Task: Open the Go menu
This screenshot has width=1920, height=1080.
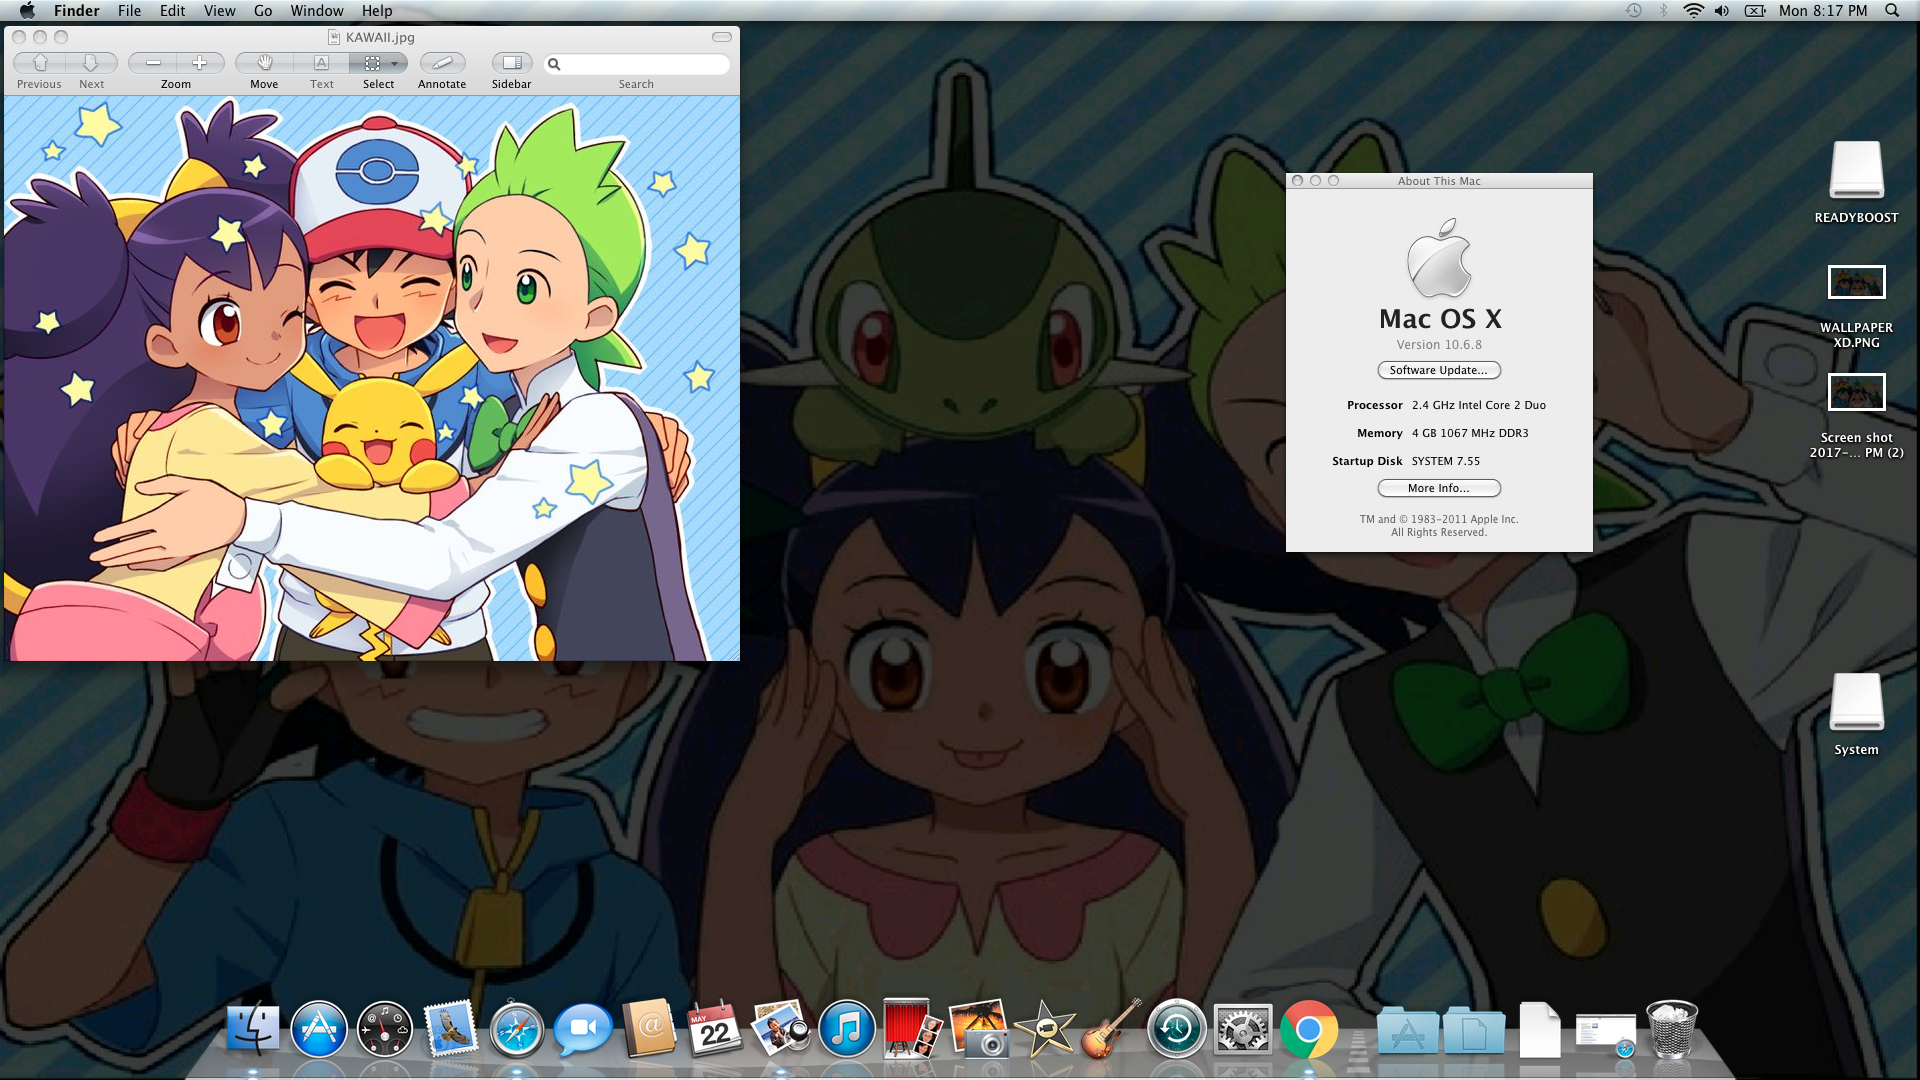Action: tap(263, 11)
